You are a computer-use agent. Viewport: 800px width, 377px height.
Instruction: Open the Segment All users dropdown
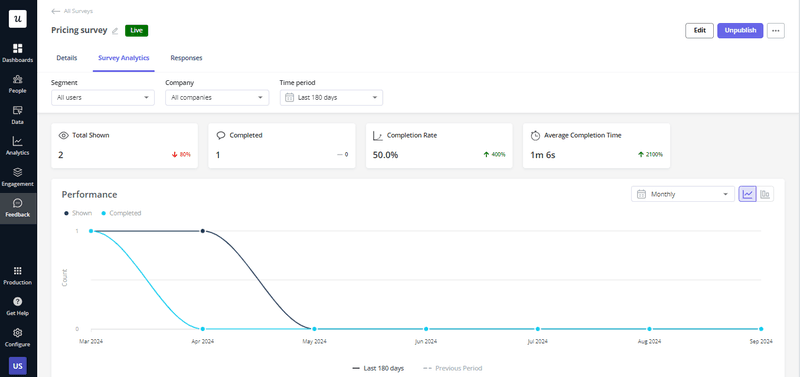[103, 97]
